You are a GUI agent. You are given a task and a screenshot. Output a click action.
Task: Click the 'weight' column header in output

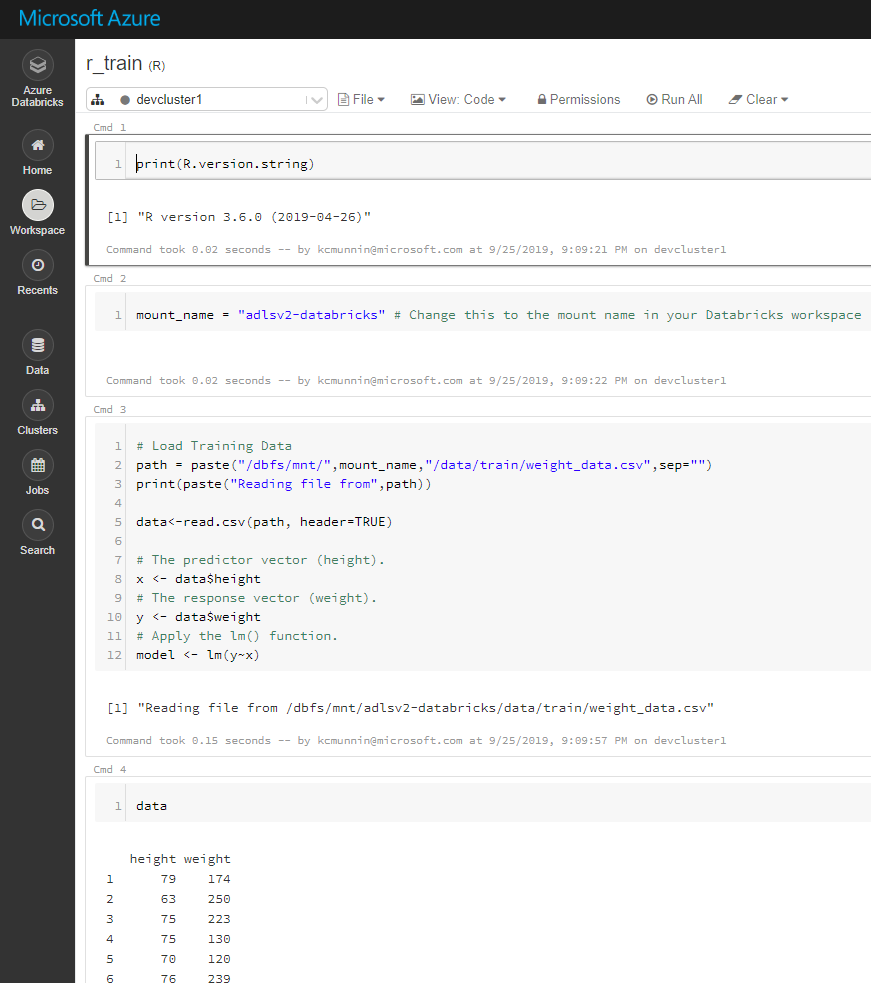coord(207,859)
